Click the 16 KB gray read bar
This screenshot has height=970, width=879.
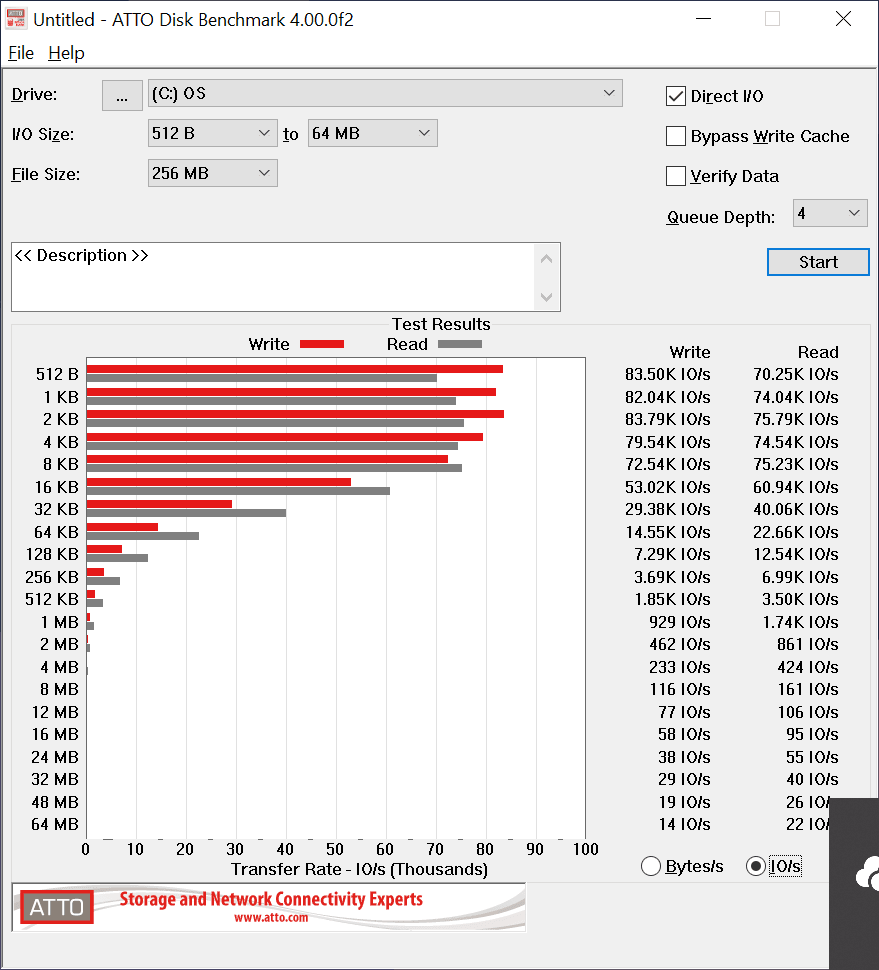coord(238,491)
